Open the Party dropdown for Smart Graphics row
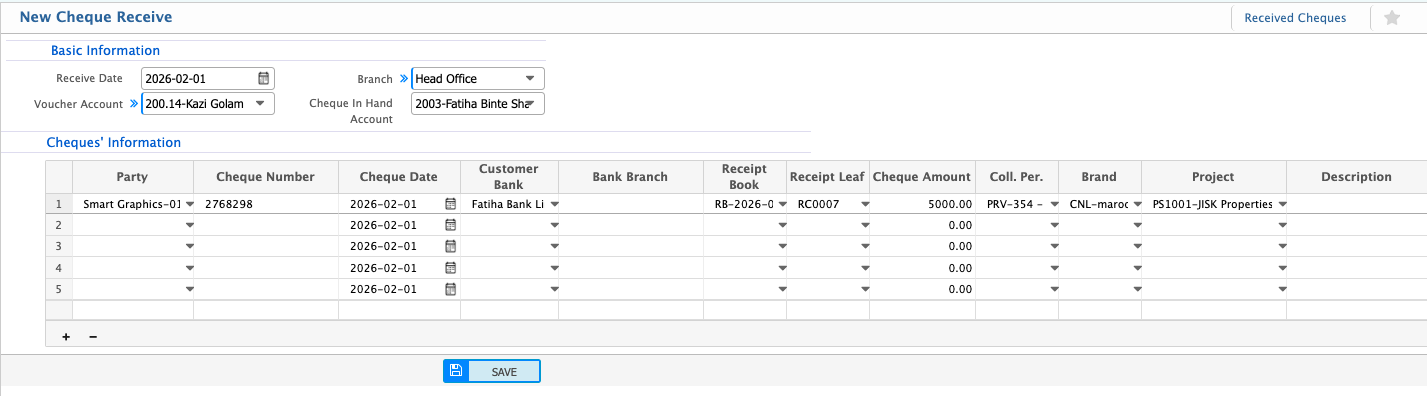This screenshot has width=1427, height=396. pos(189,204)
